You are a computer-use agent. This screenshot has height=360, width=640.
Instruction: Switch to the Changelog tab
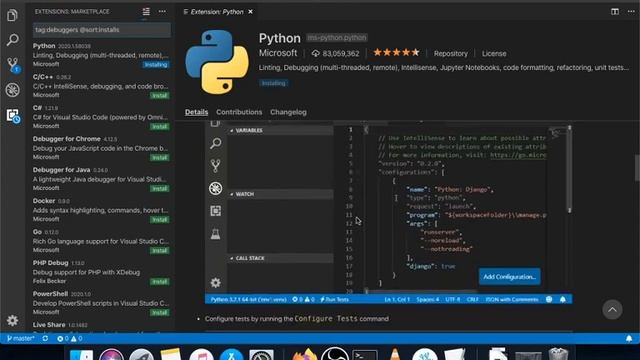(288, 112)
